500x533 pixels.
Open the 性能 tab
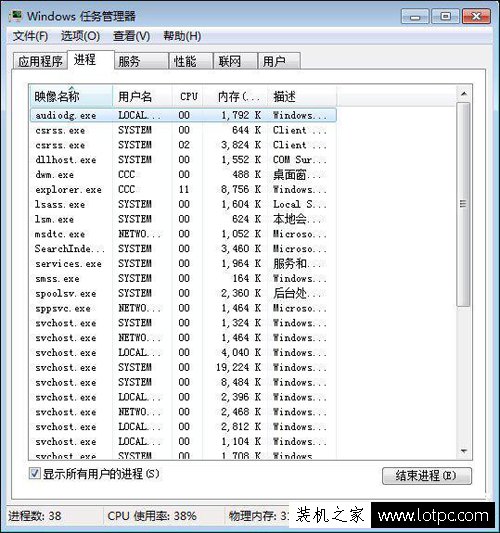coord(191,62)
